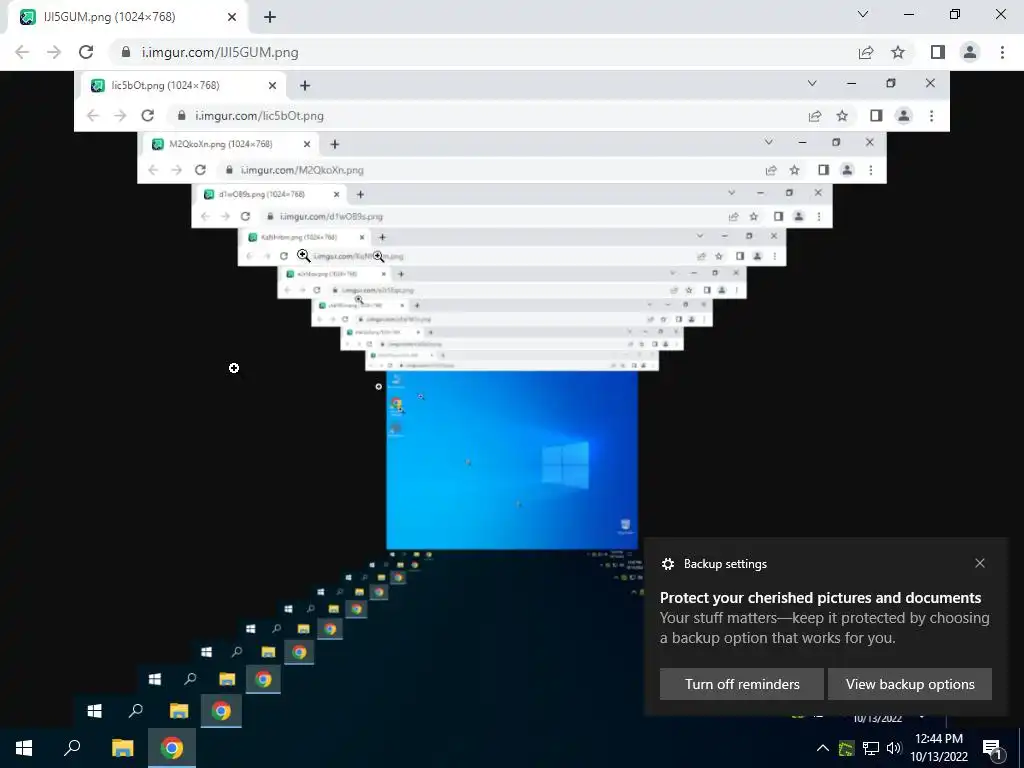Open the side panel in the outermost Chrome window
This screenshot has width=1024, height=768.
tap(938, 52)
